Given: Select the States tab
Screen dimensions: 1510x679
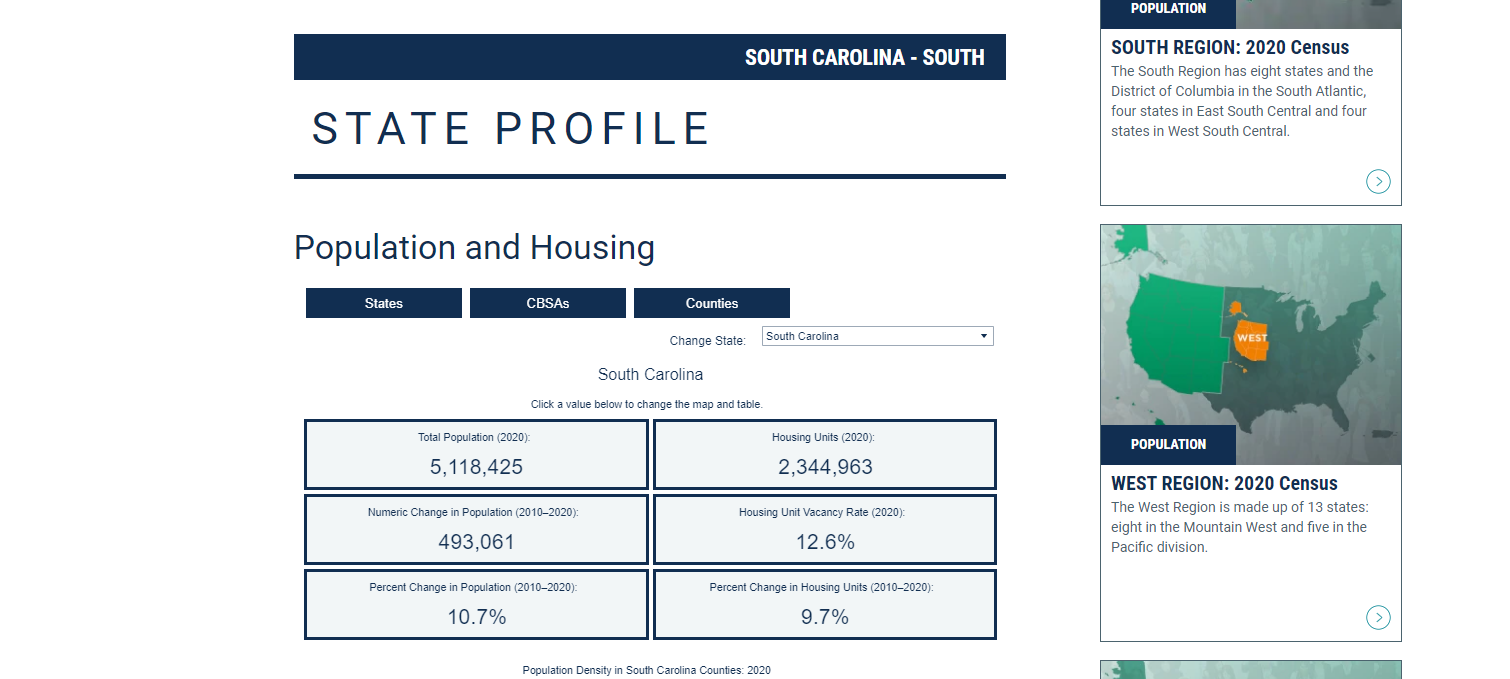Looking at the screenshot, I should tap(383, 302).
